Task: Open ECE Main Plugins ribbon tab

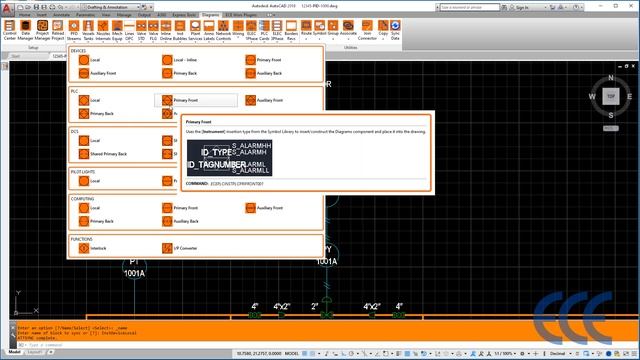Action: coord(241,15)
